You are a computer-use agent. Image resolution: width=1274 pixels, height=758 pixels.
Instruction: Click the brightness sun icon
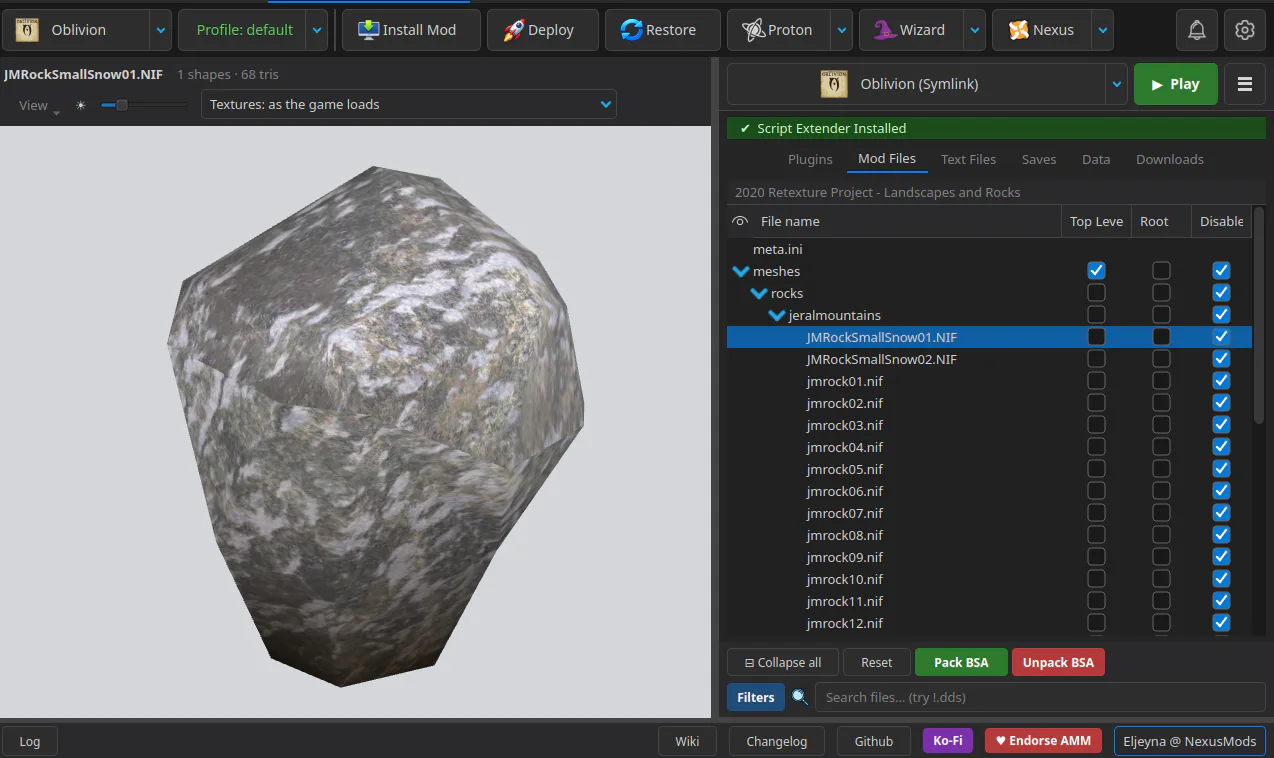click(x=81, y=105)
